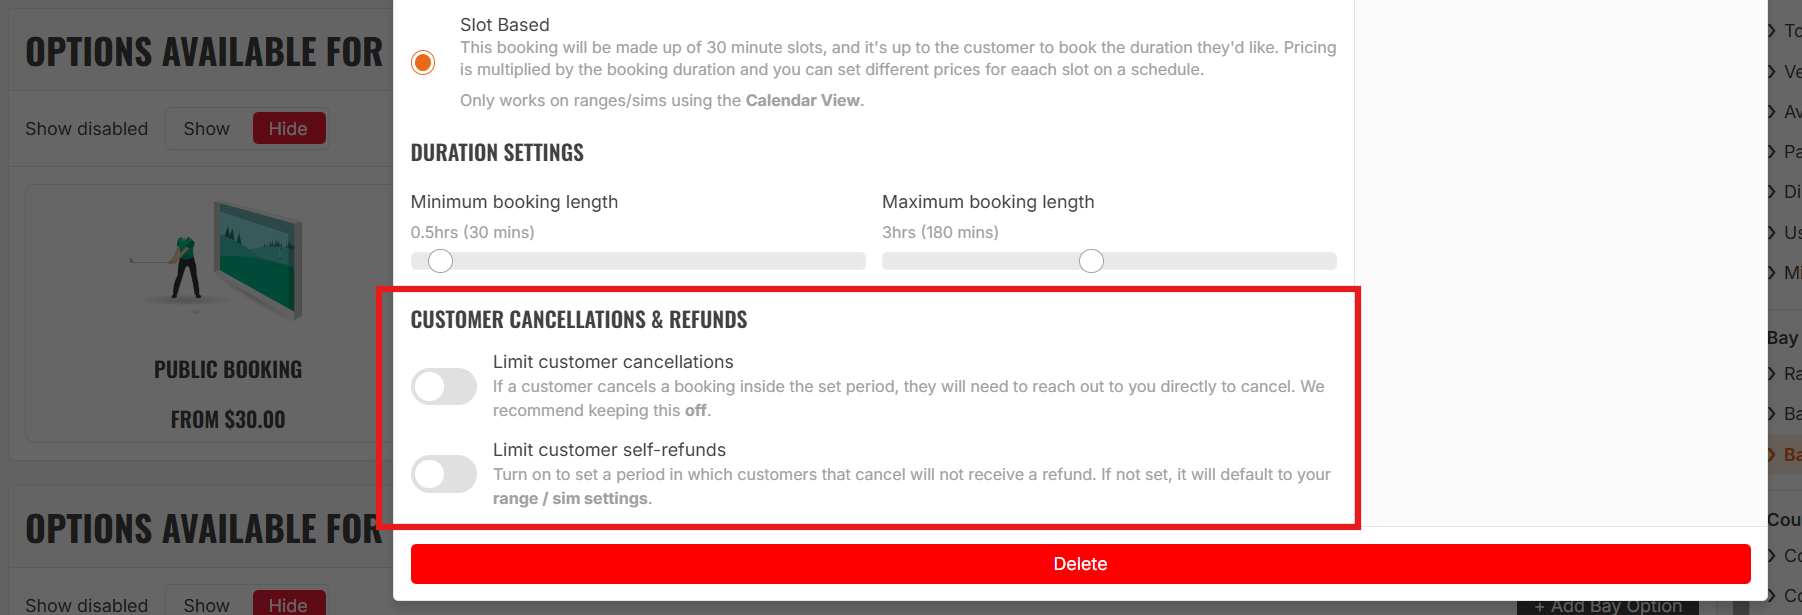Select the Slot Based radio option

tap(423, 63)
